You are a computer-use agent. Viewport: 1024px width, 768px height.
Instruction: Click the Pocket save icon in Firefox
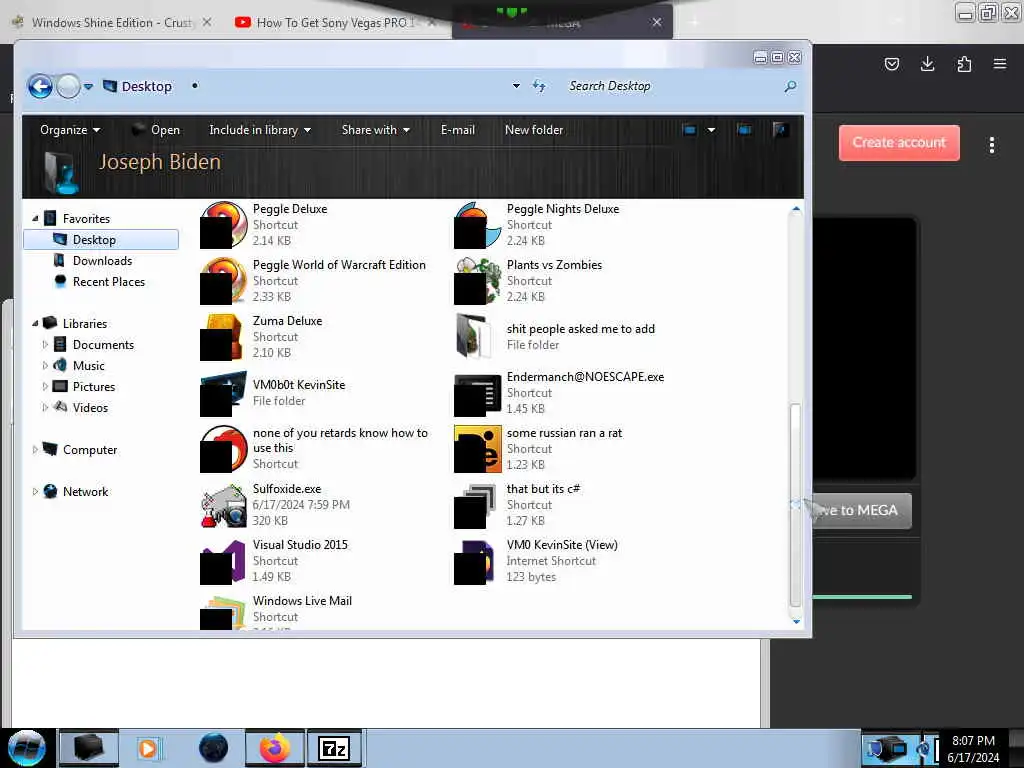[x=891, y=64]
